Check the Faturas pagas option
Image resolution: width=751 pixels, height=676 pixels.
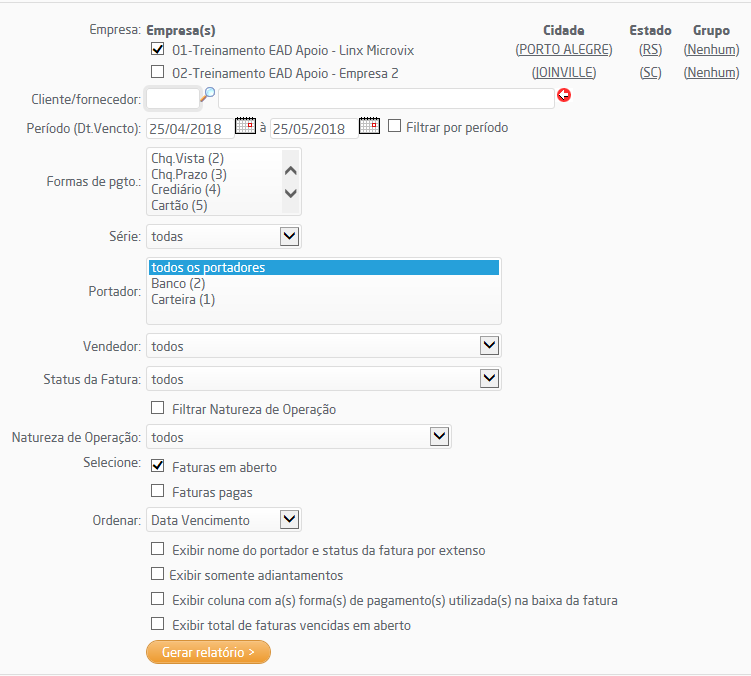coord(157,491)
